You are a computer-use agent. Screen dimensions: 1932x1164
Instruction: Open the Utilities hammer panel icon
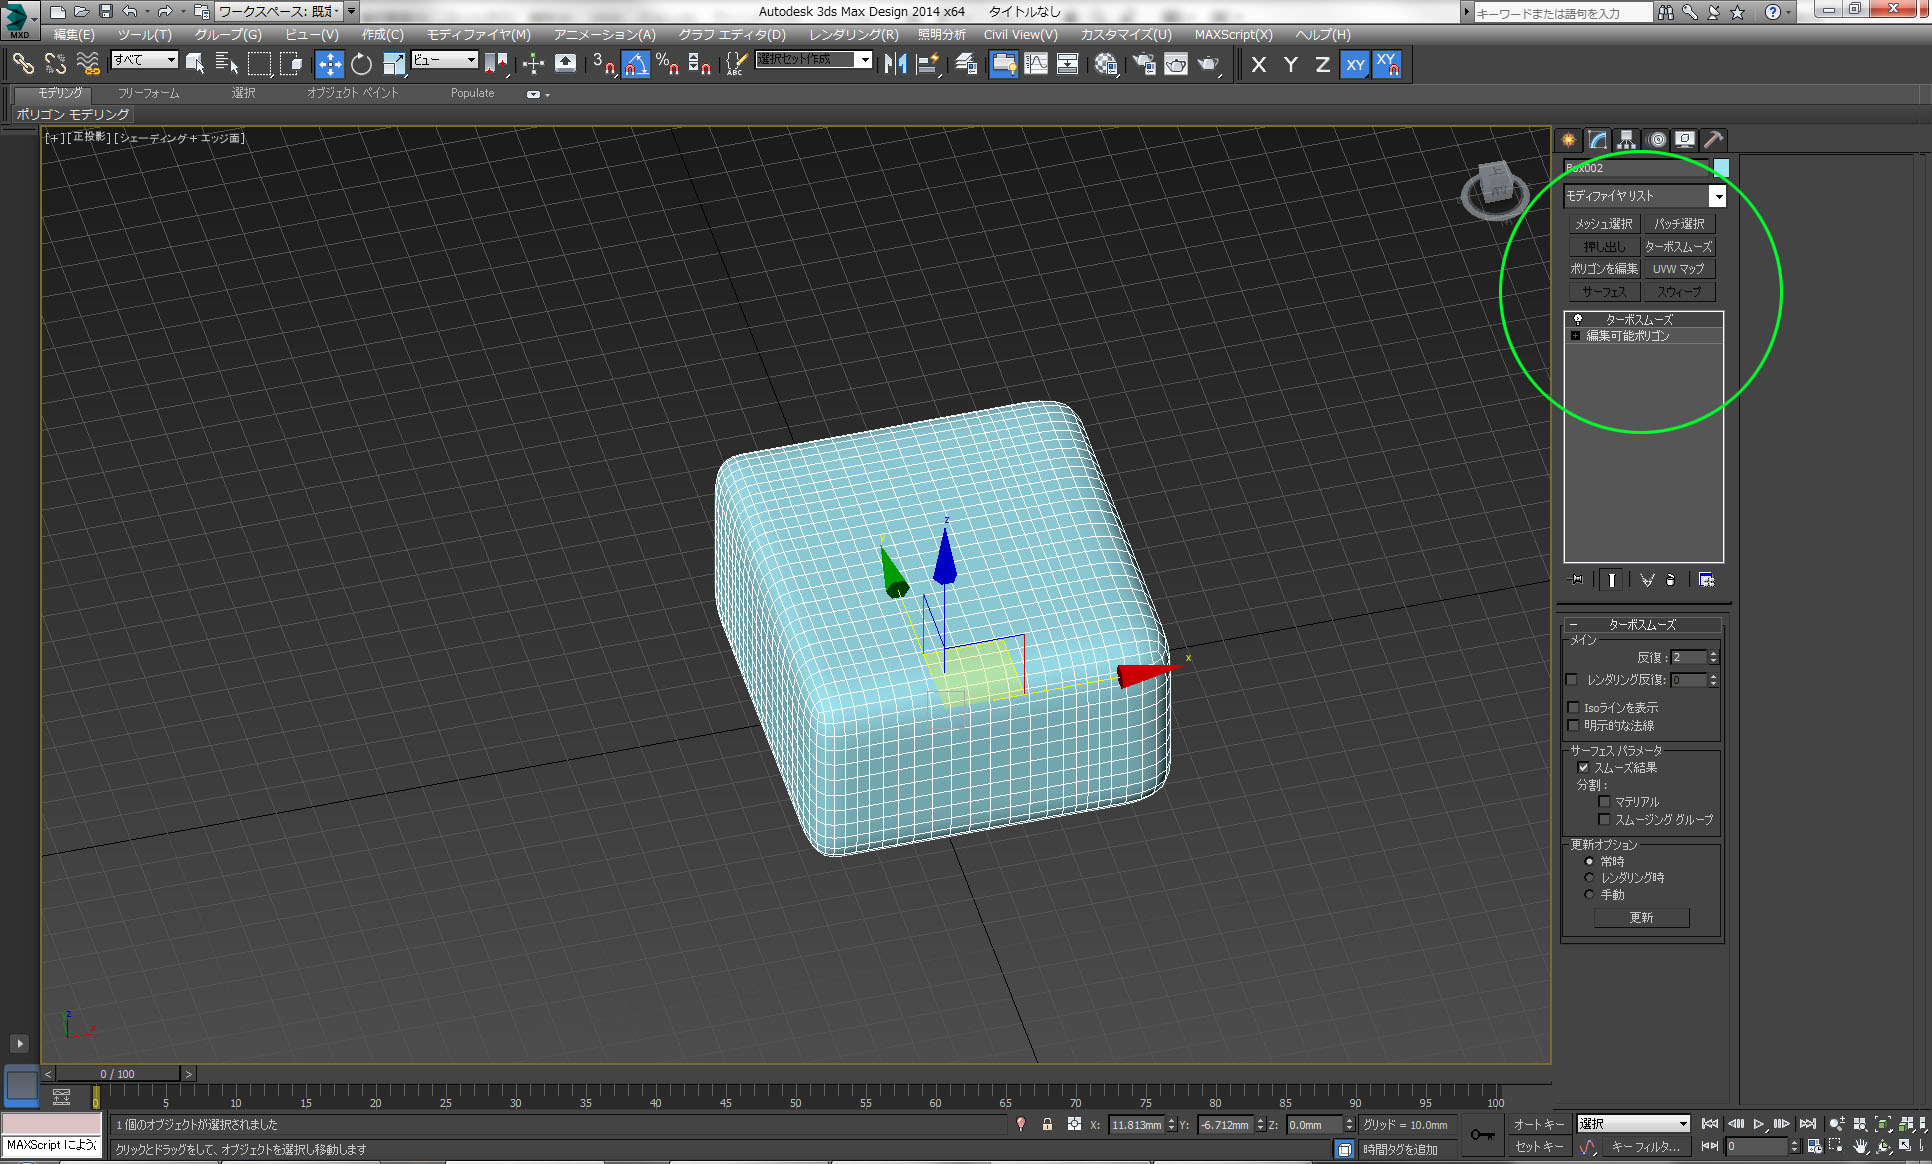point(1713,140)
